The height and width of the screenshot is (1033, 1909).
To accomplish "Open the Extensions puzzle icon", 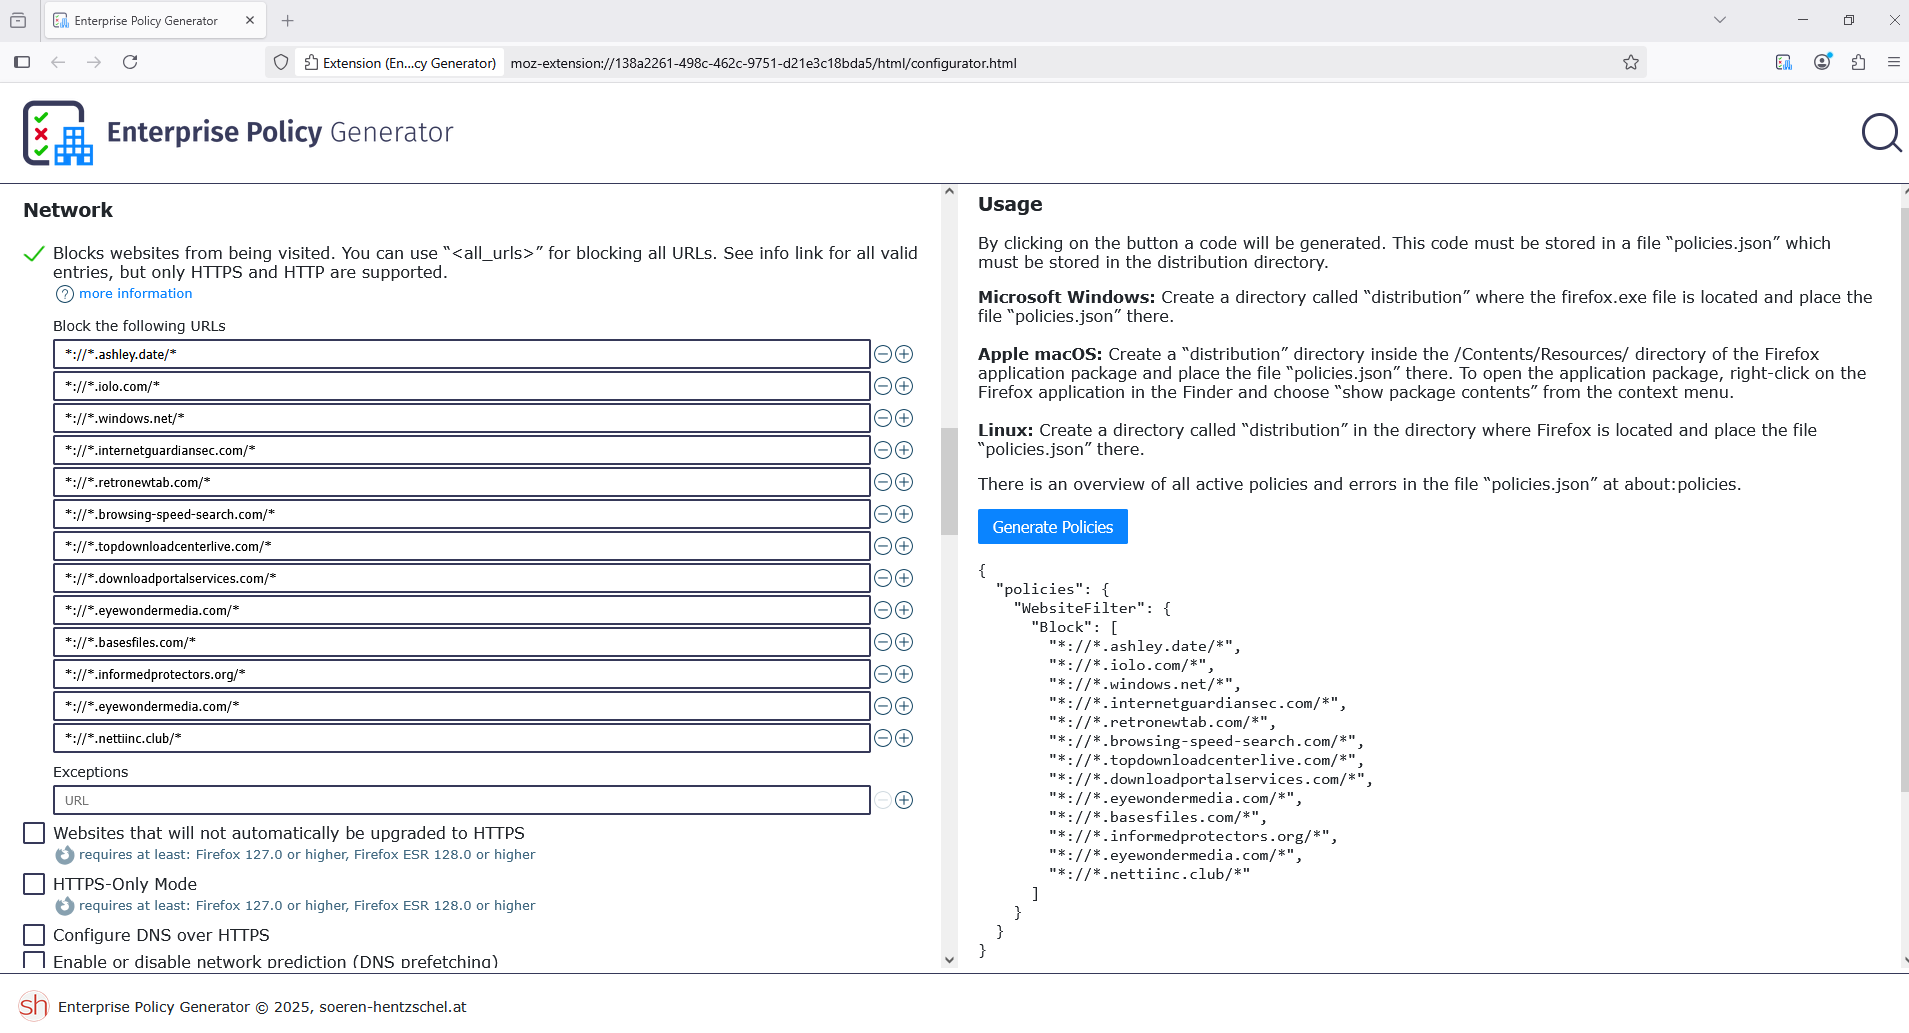I will (1858, 62).
